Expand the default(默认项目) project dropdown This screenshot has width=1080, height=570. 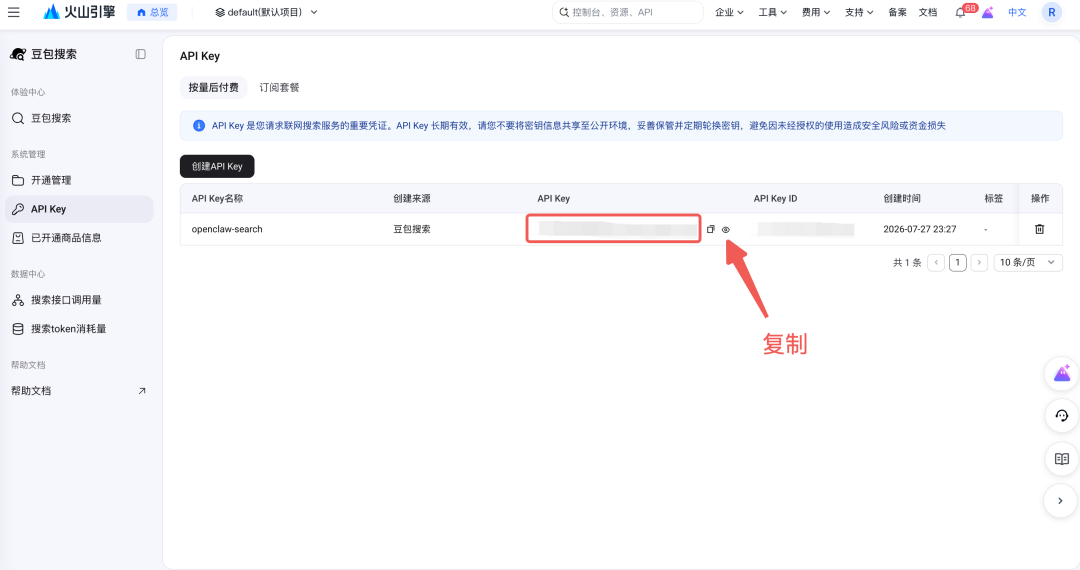(266, 12)
